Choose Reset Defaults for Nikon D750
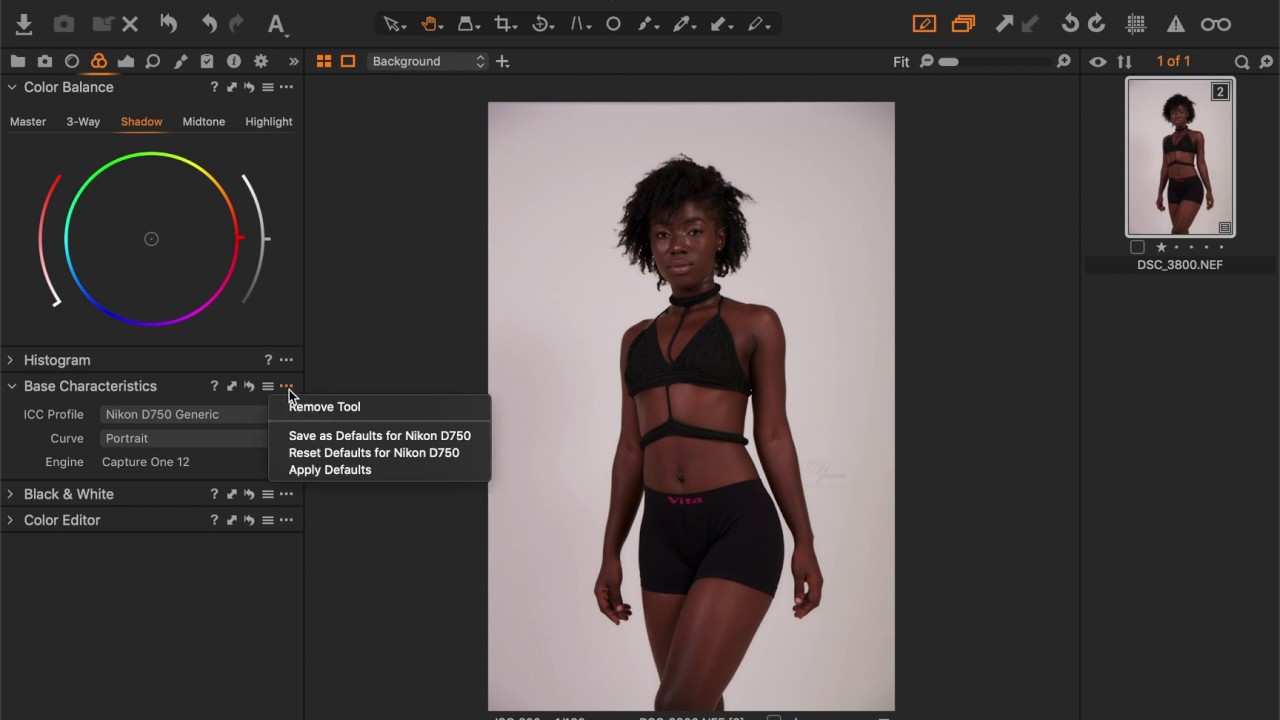Image resolution: width=1280 pixels, height=720 pixels. coord(374,453)
